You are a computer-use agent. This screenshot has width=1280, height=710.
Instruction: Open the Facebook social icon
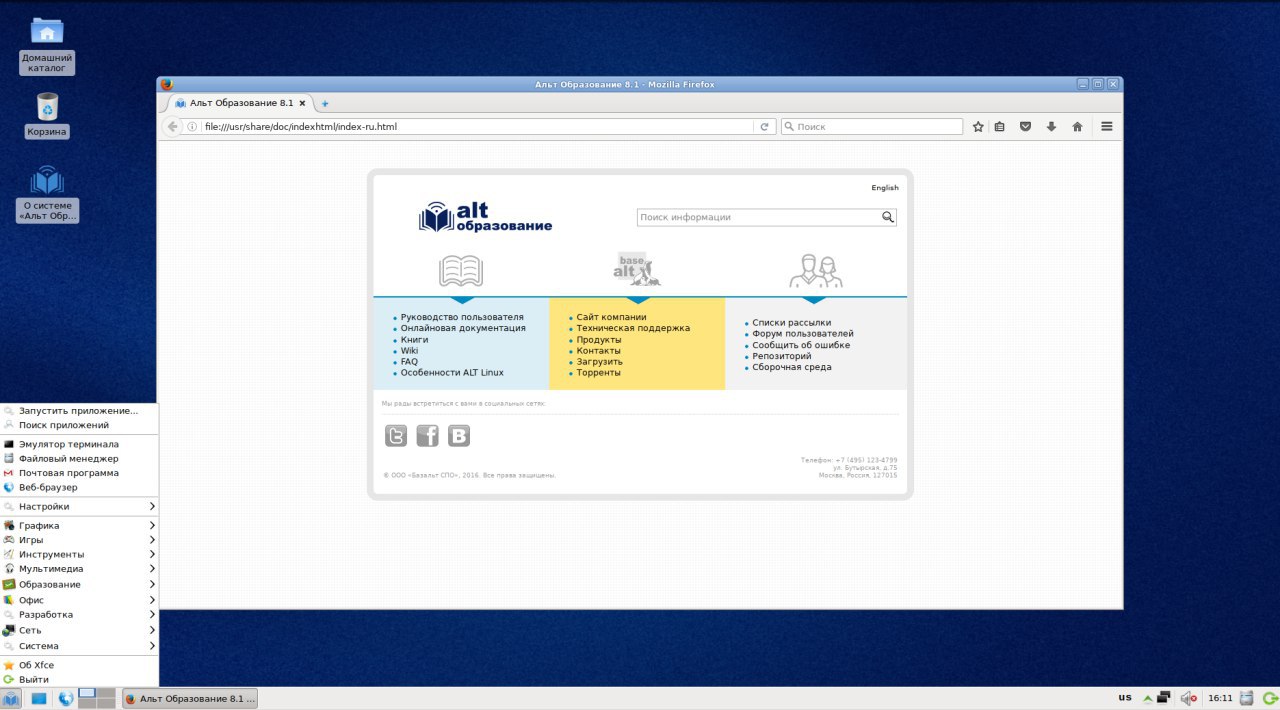pos(427,436)
